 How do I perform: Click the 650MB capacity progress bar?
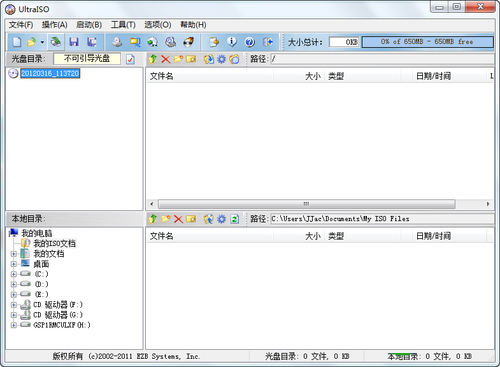point(427,42)
